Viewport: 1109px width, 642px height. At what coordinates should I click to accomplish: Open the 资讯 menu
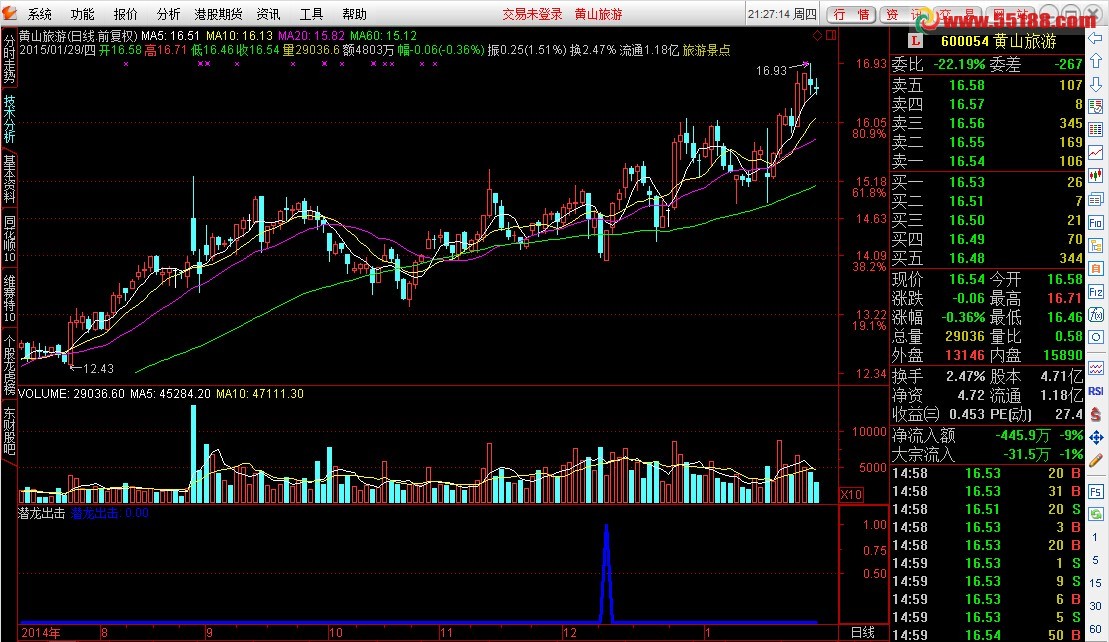point(268,14)
